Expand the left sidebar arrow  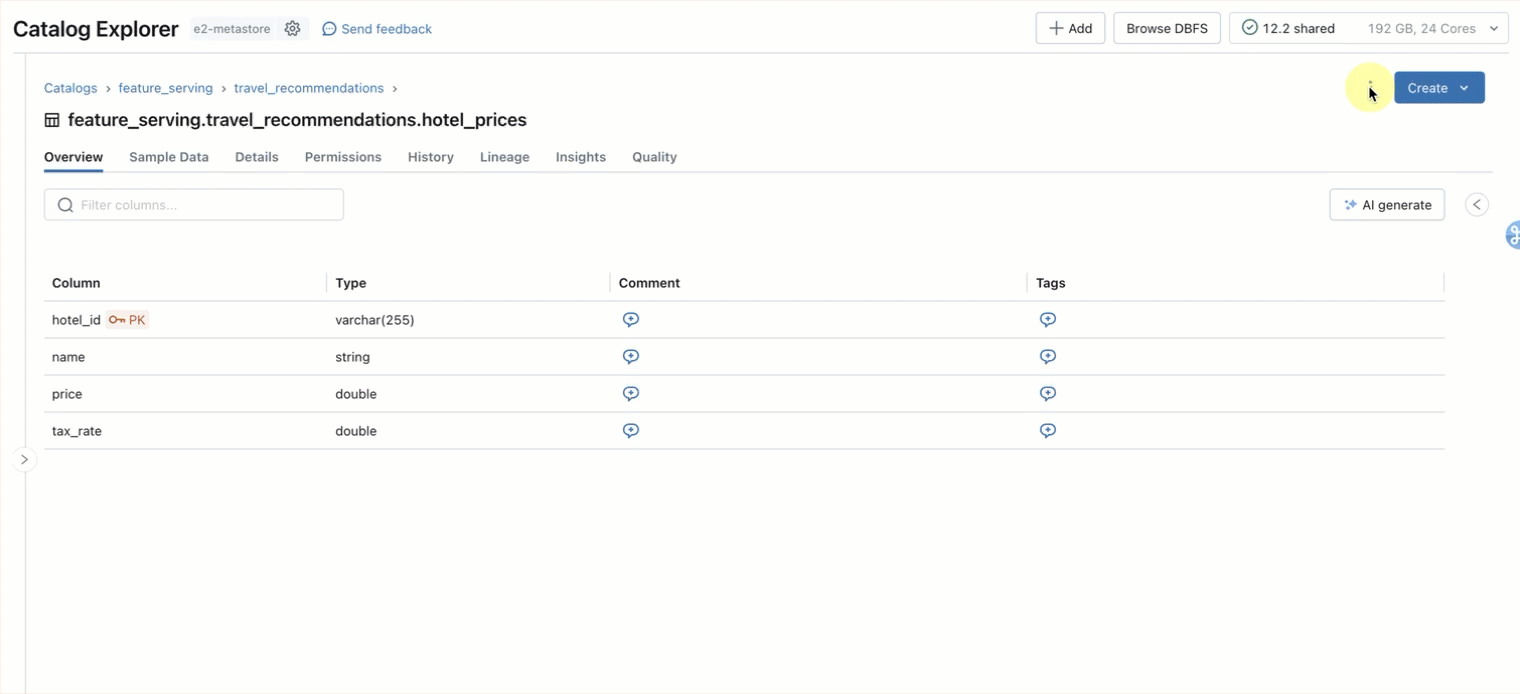[25, 459]
